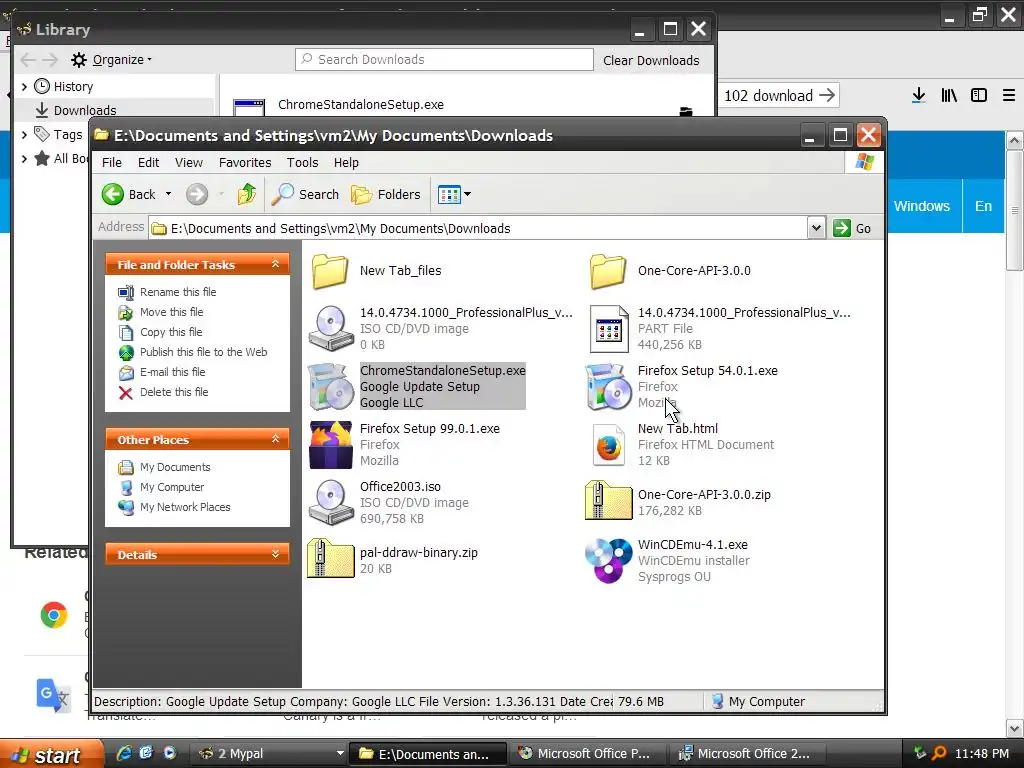
Task: Expand the Details panel
Action: [276, 554]
